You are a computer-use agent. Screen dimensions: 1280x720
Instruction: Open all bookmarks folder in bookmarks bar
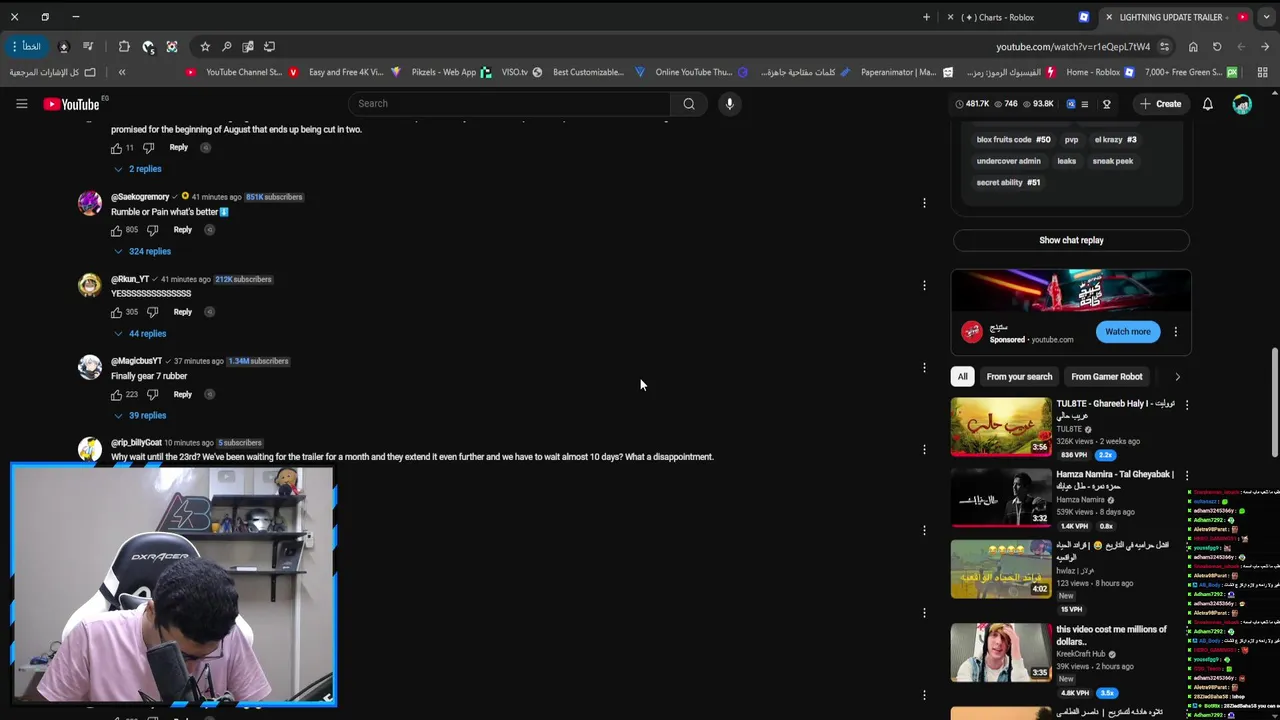pos(52,72)
